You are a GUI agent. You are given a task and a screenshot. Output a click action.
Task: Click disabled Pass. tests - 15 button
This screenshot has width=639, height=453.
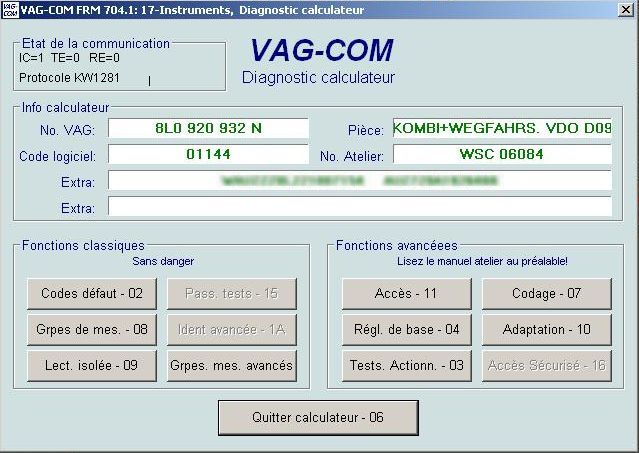pos(232,294)
